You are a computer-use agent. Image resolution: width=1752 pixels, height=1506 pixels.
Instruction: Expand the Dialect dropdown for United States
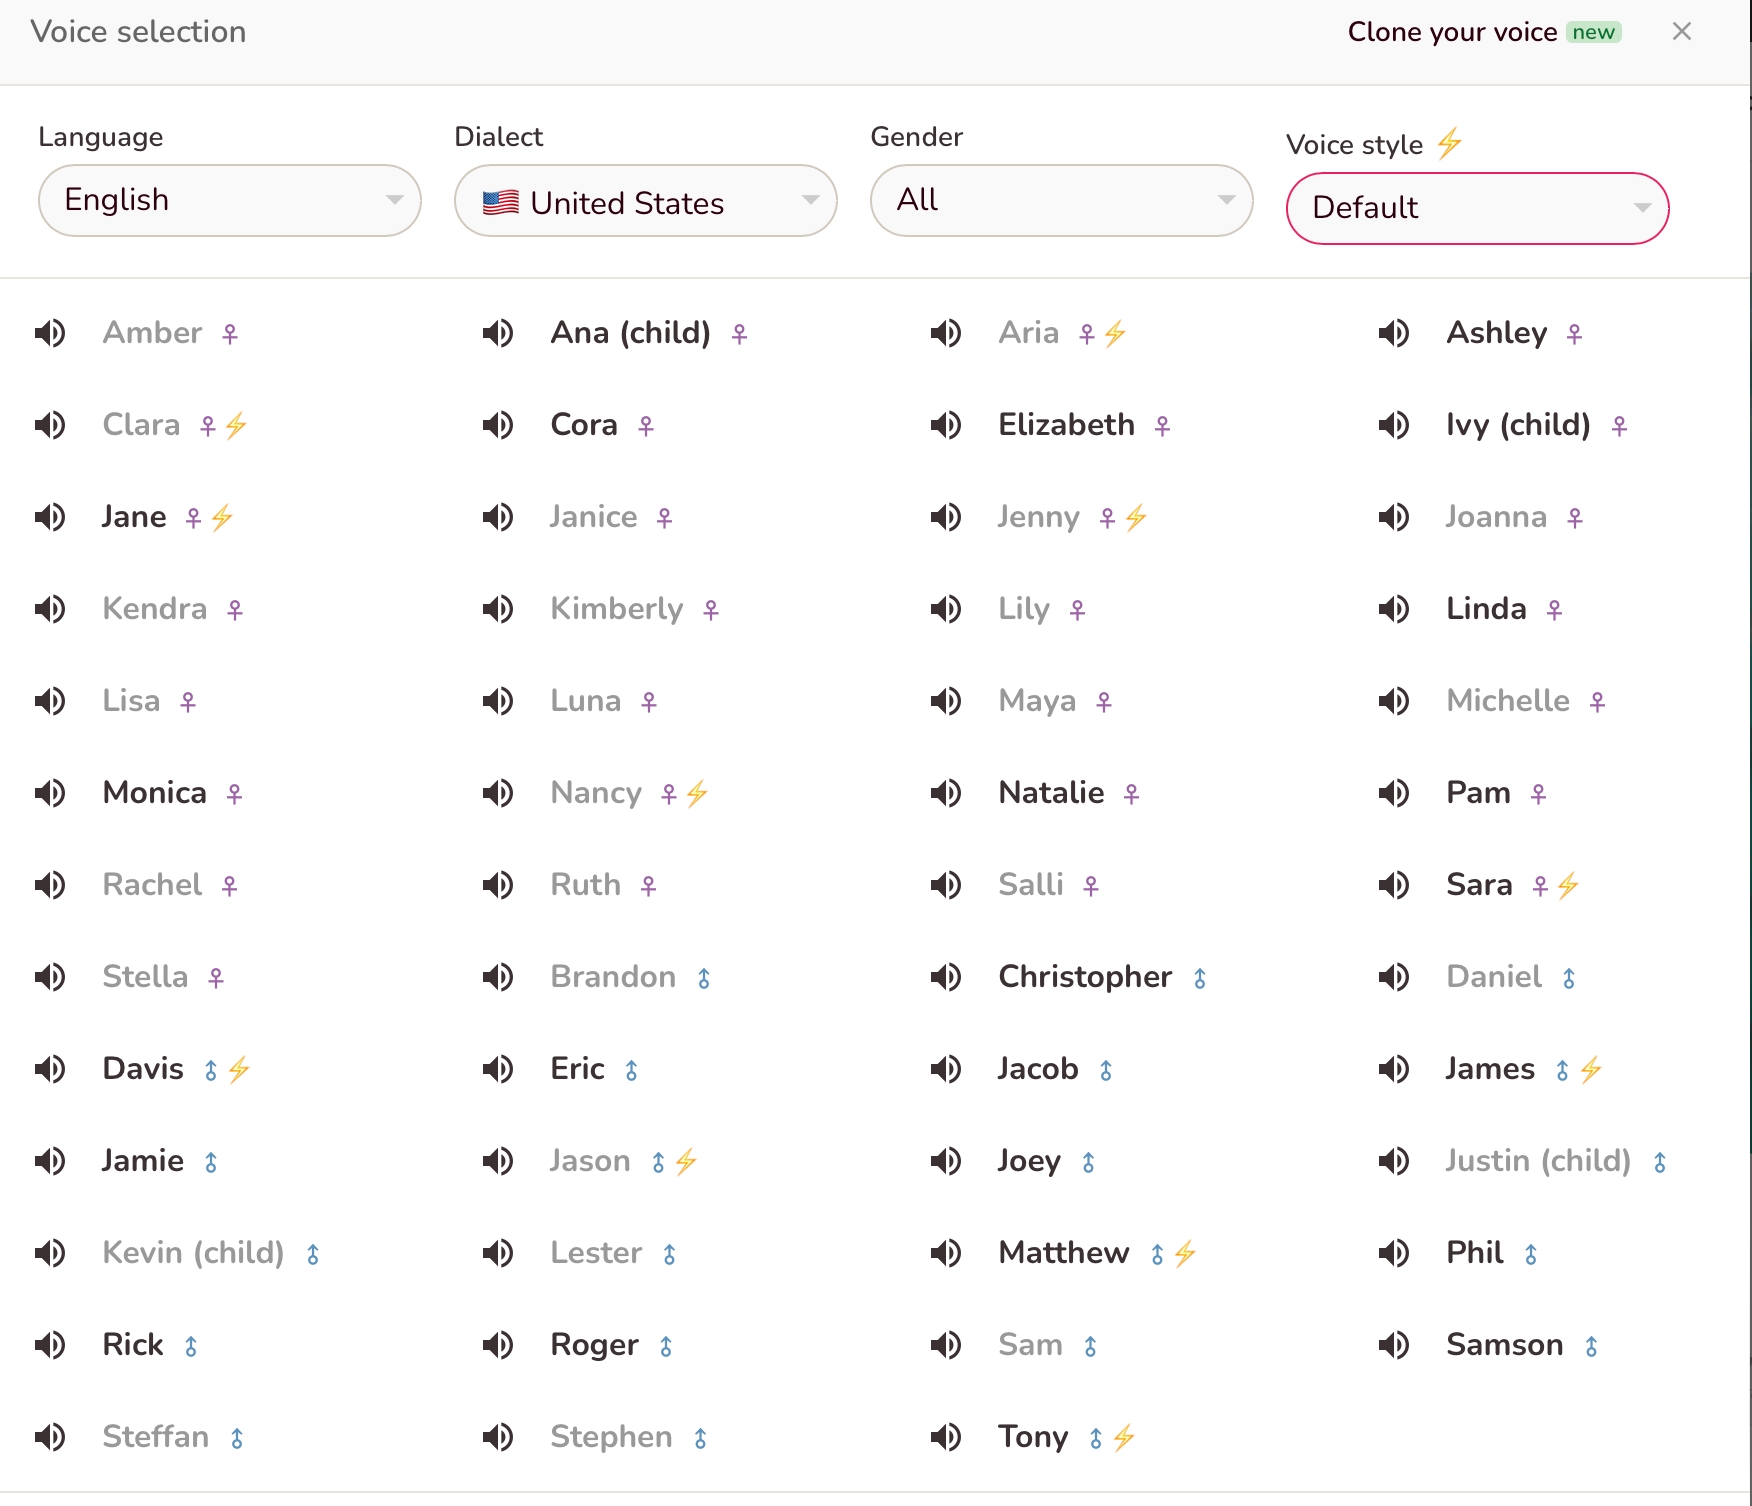click(x=645, y=200)
